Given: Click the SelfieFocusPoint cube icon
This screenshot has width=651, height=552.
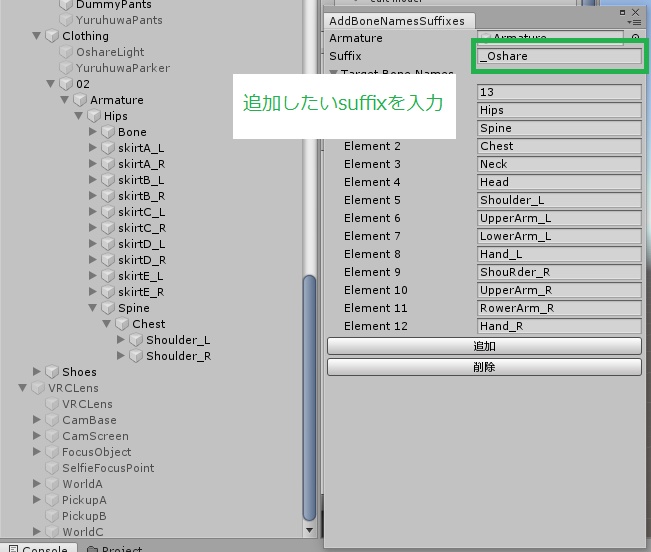Looking at the screenshot, I should point(52,468).
